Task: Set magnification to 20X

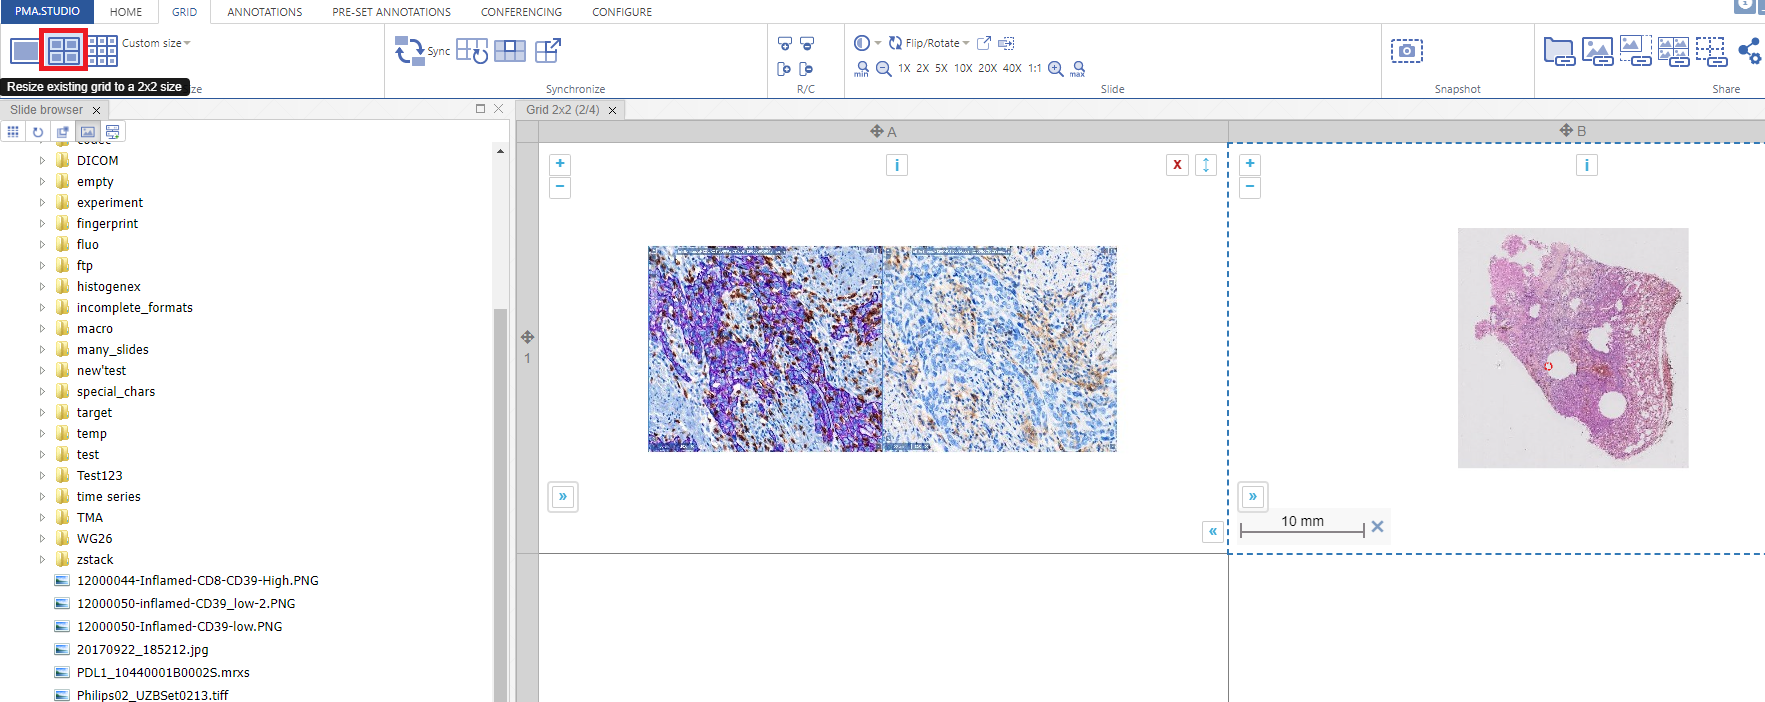Action: [987, 69]
